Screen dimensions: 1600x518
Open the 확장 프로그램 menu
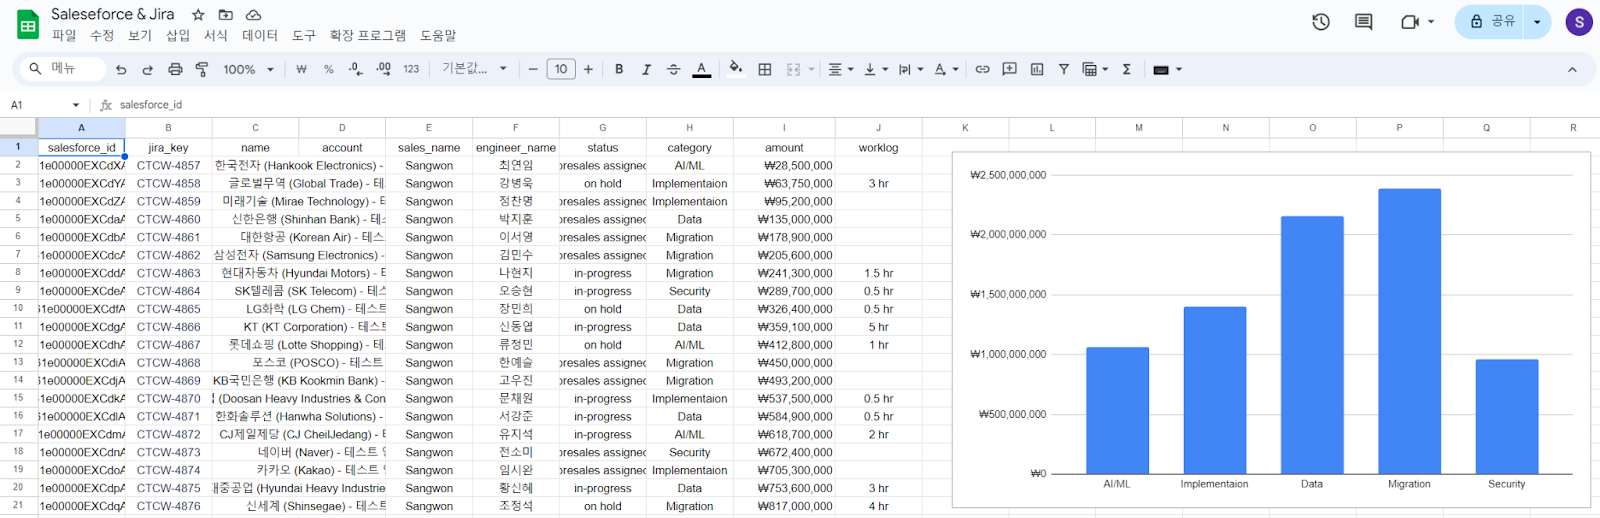pyautogui.click(x=368, y=35)
